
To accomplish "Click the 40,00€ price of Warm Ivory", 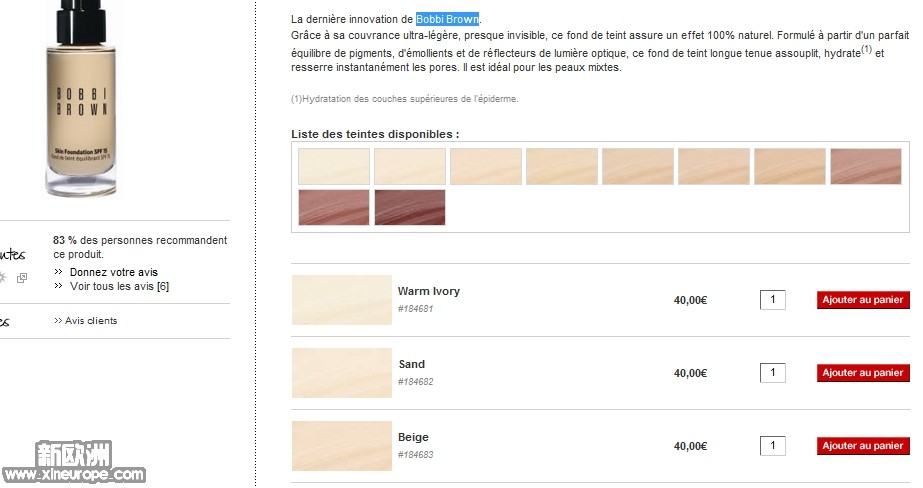I will tap(690, 300).
